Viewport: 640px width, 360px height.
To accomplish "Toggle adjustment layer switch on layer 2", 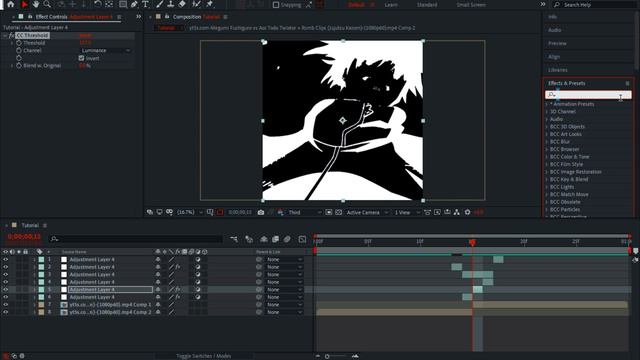I will 198,267.
